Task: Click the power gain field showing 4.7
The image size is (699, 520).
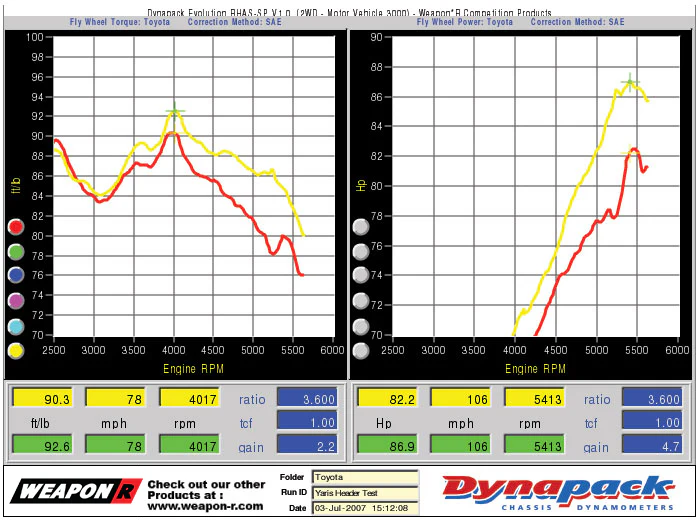Action: [652, 445]
